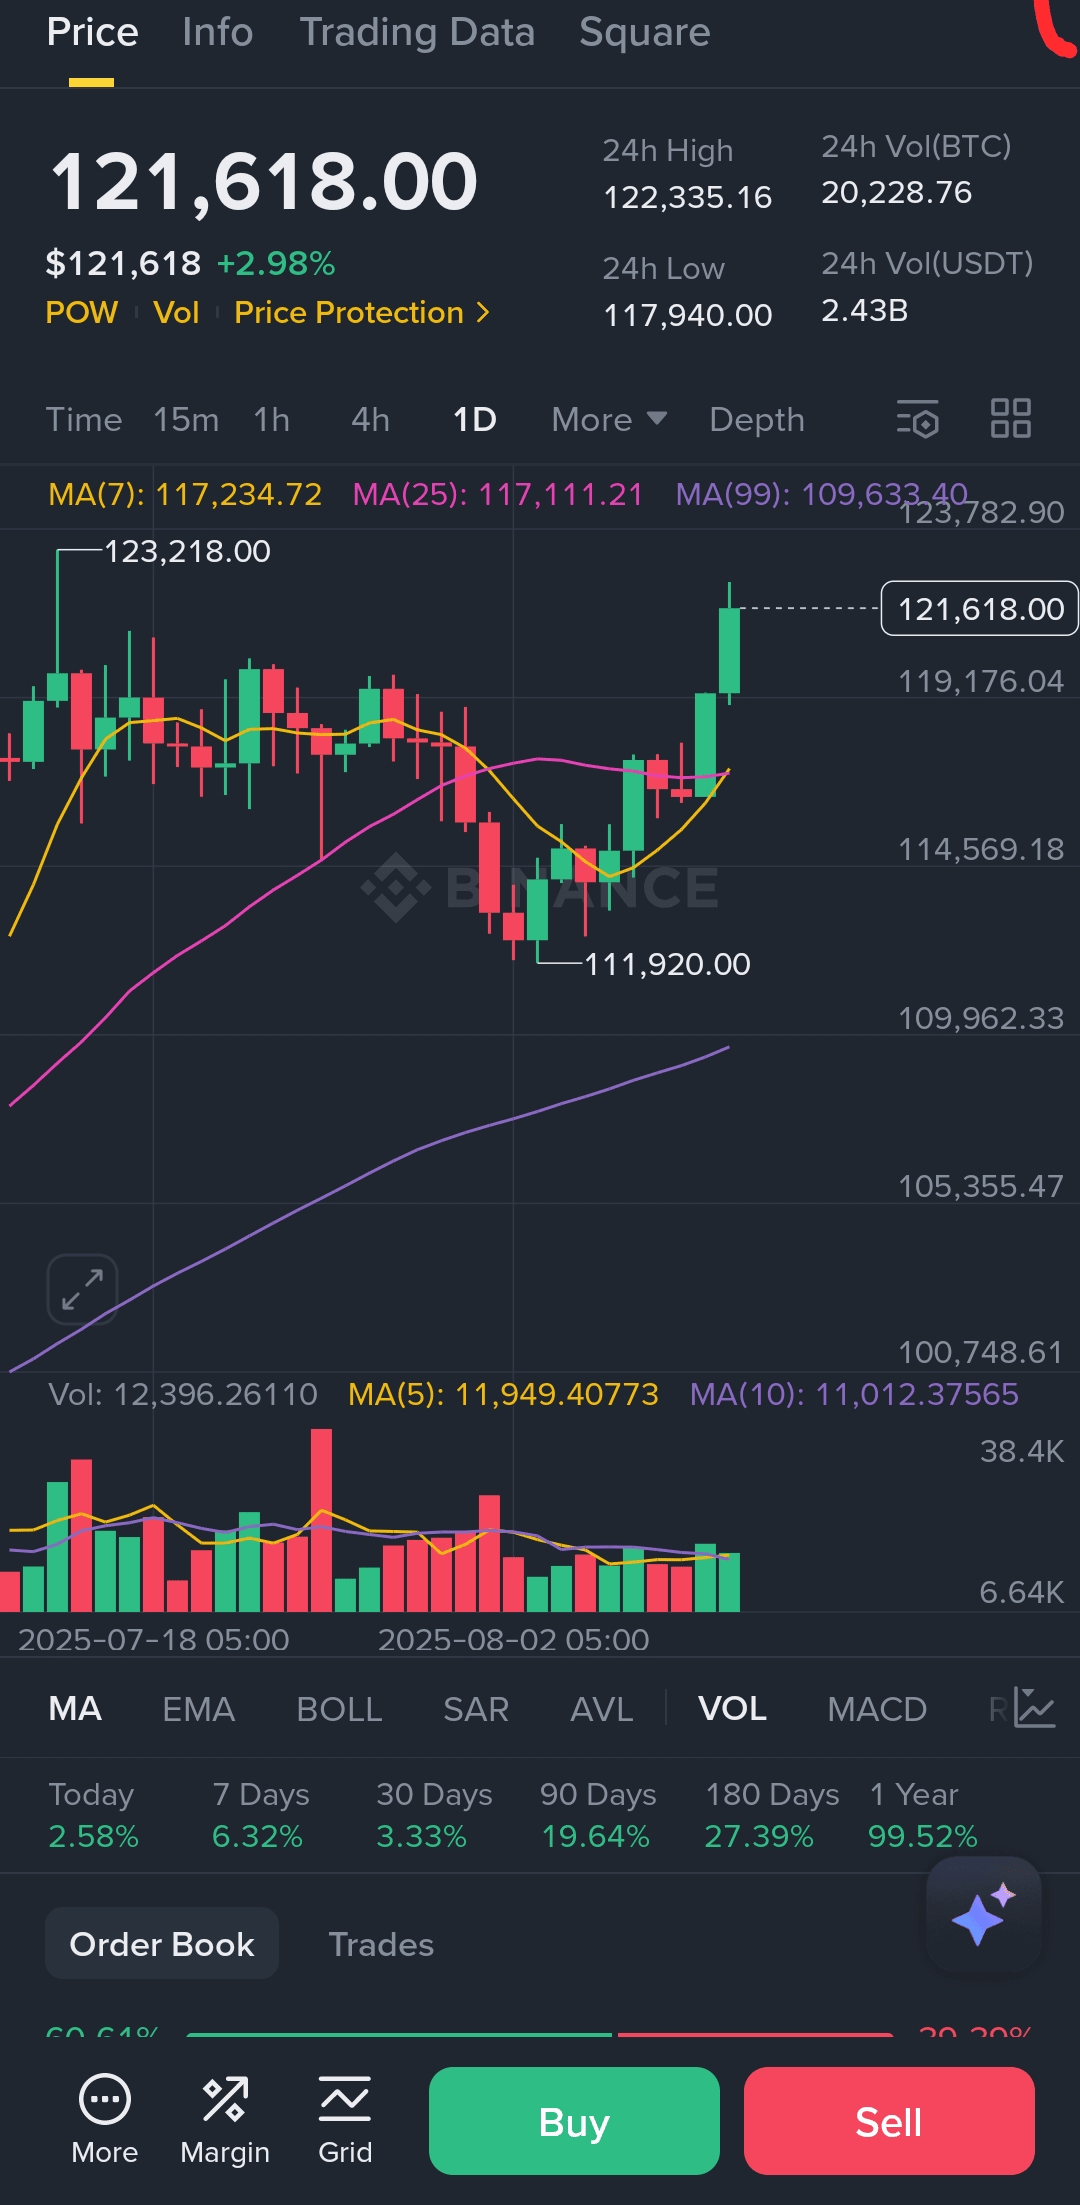Screen dimensions: 1080x2205
Task: Open chart settings icon
Action: 917,419
